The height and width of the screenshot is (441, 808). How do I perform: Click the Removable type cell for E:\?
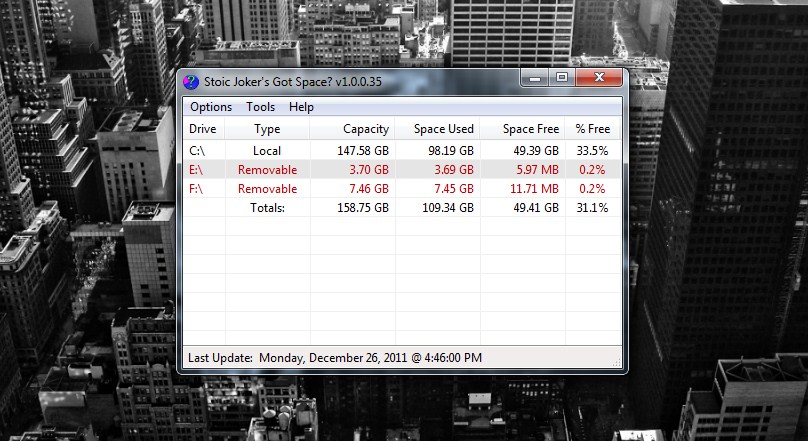pos(267,169)
